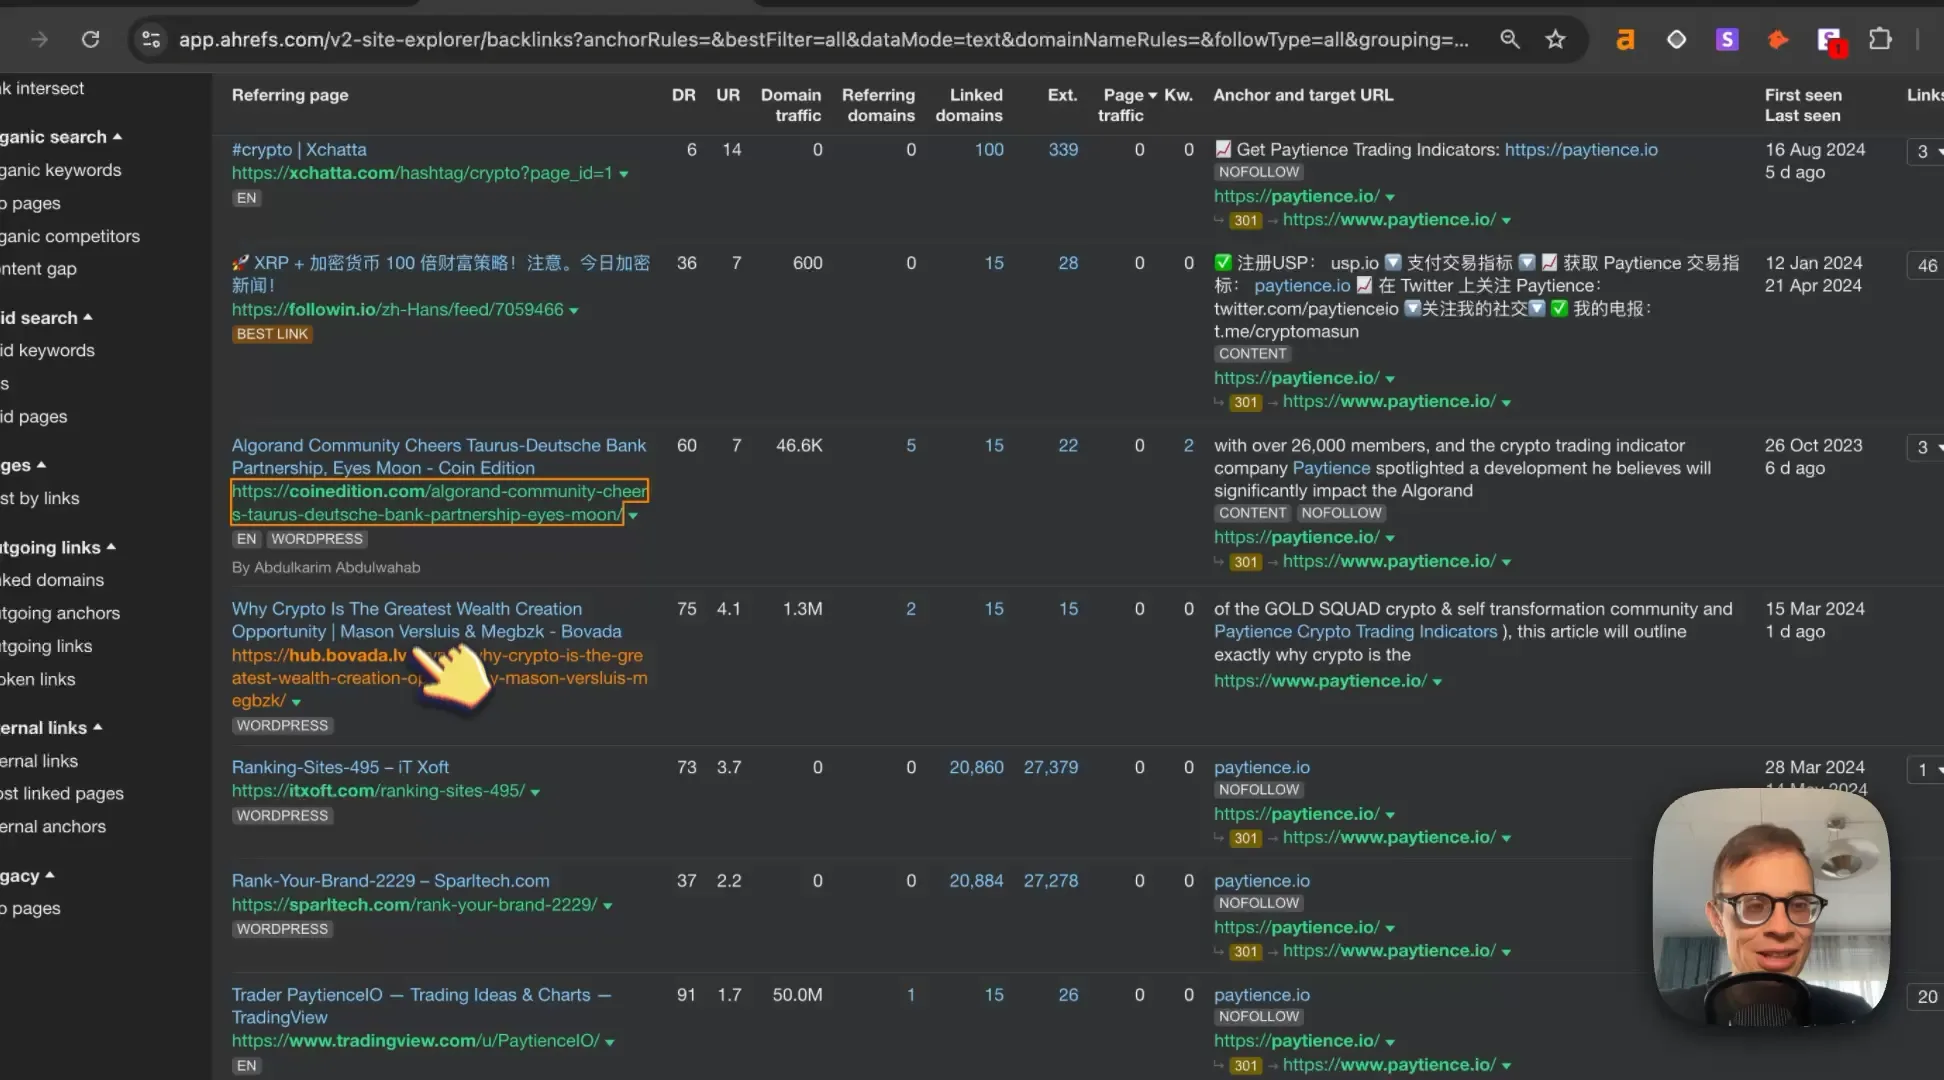Open the orange-red extension icon
The image size is (1944, 1080).
[x=1777, y=39]
